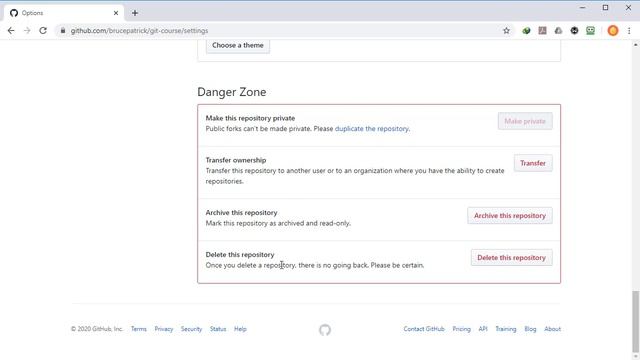Click the GitHub logo in the footer
The image size is (640, 360).
coord(325,330)
